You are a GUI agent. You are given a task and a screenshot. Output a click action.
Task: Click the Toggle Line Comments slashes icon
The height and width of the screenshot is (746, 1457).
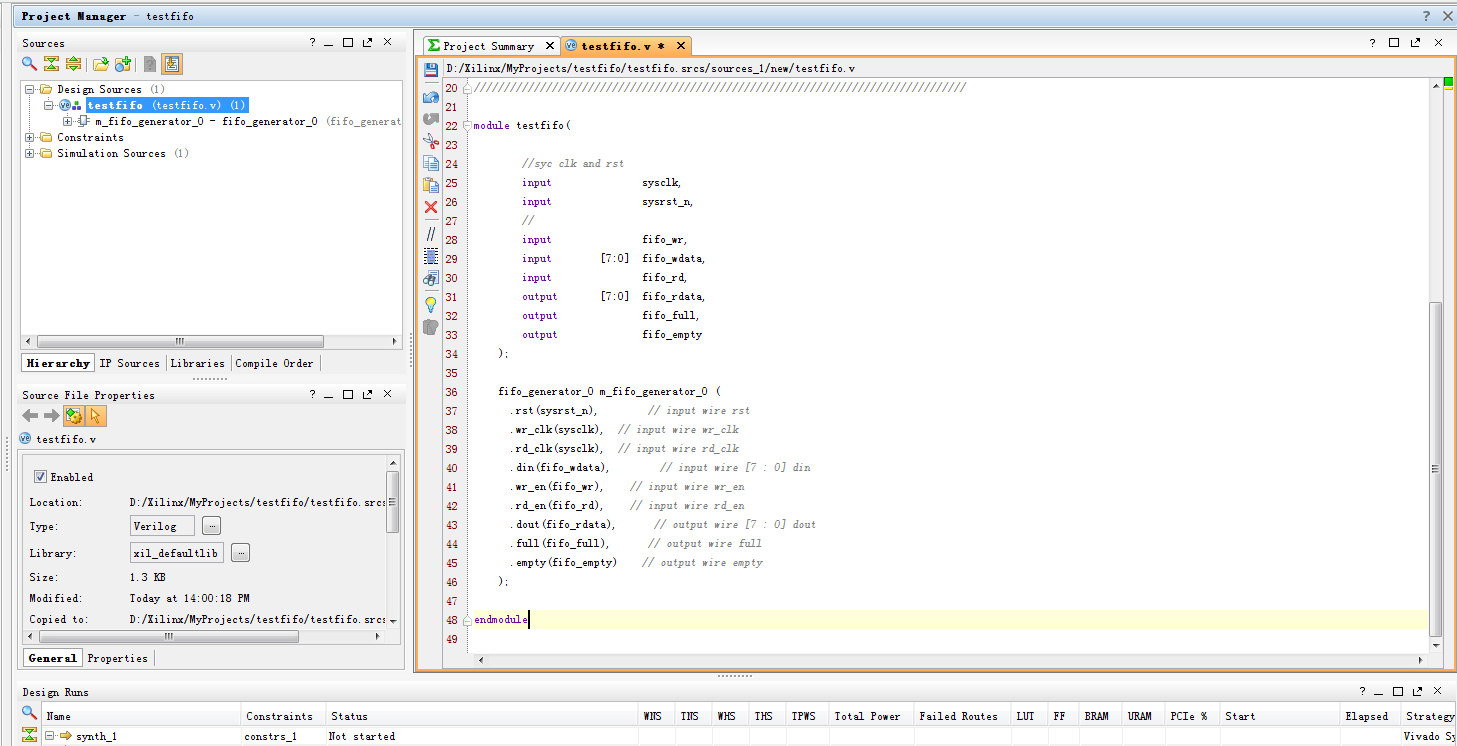[431, 233]
